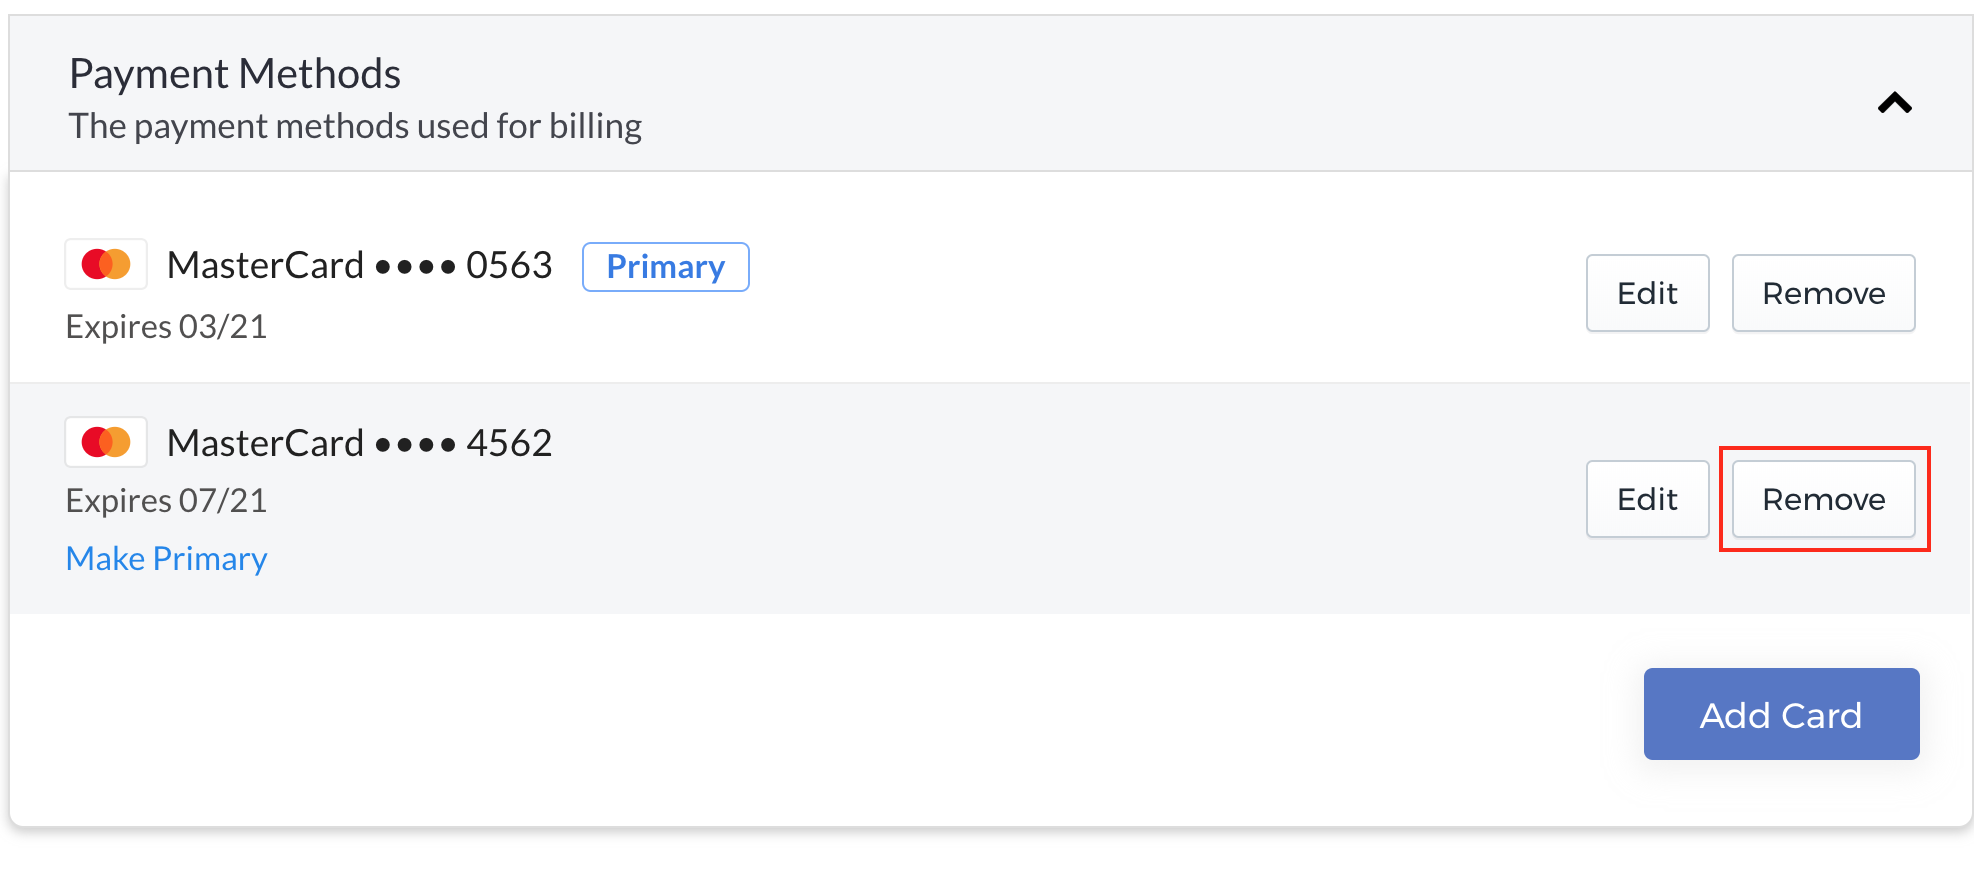Make card 4562 the primary card

166,558
